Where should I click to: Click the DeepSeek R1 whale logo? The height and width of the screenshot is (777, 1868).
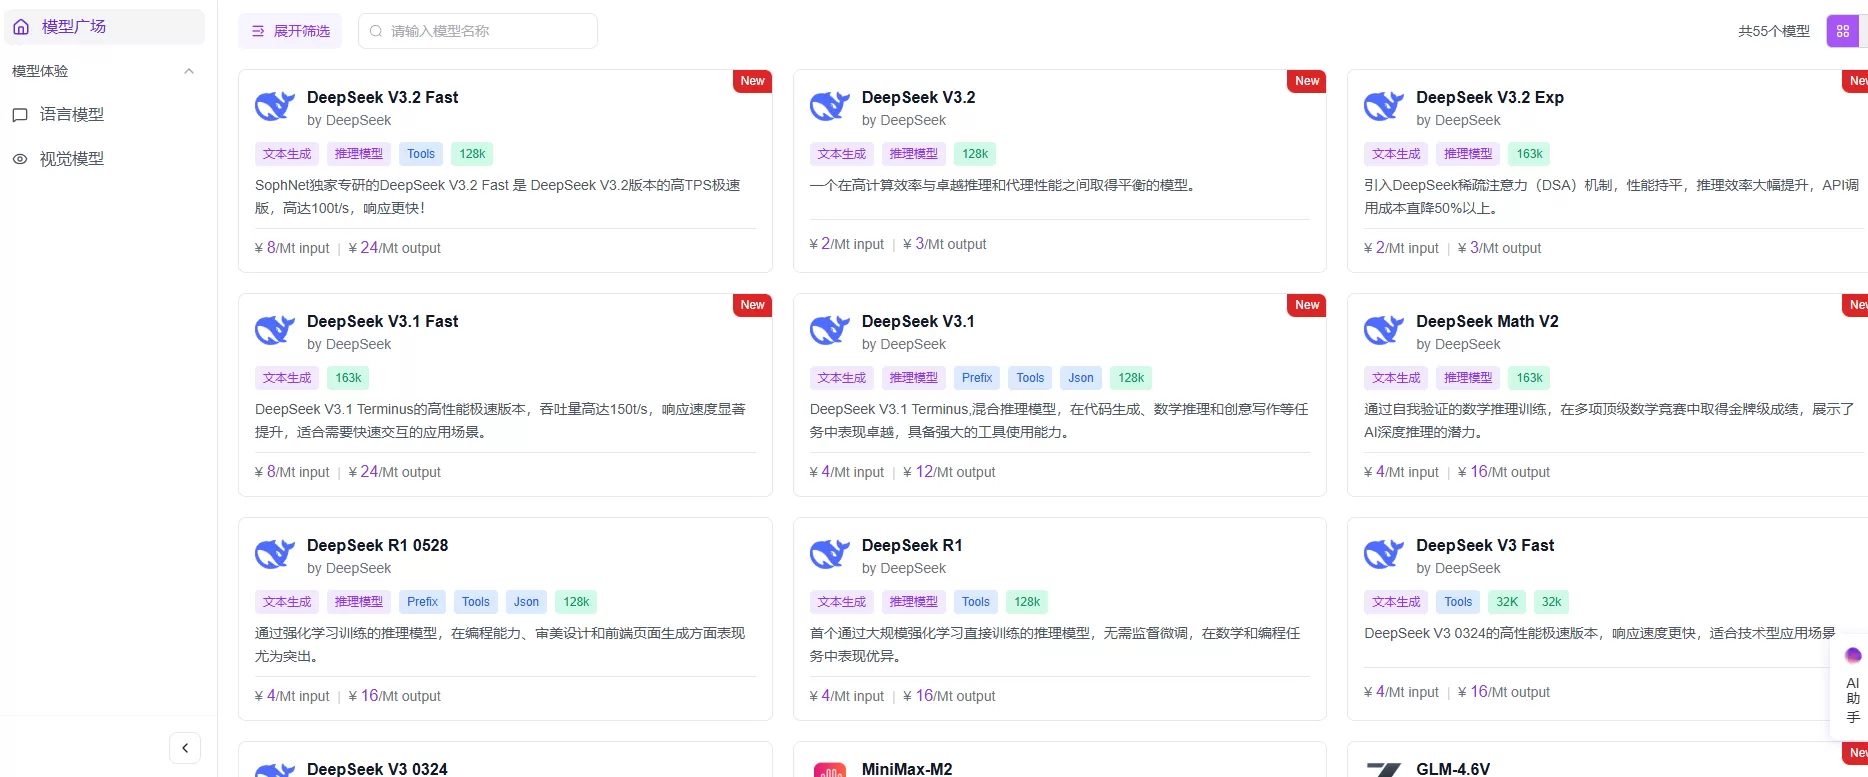coord(830,554)
